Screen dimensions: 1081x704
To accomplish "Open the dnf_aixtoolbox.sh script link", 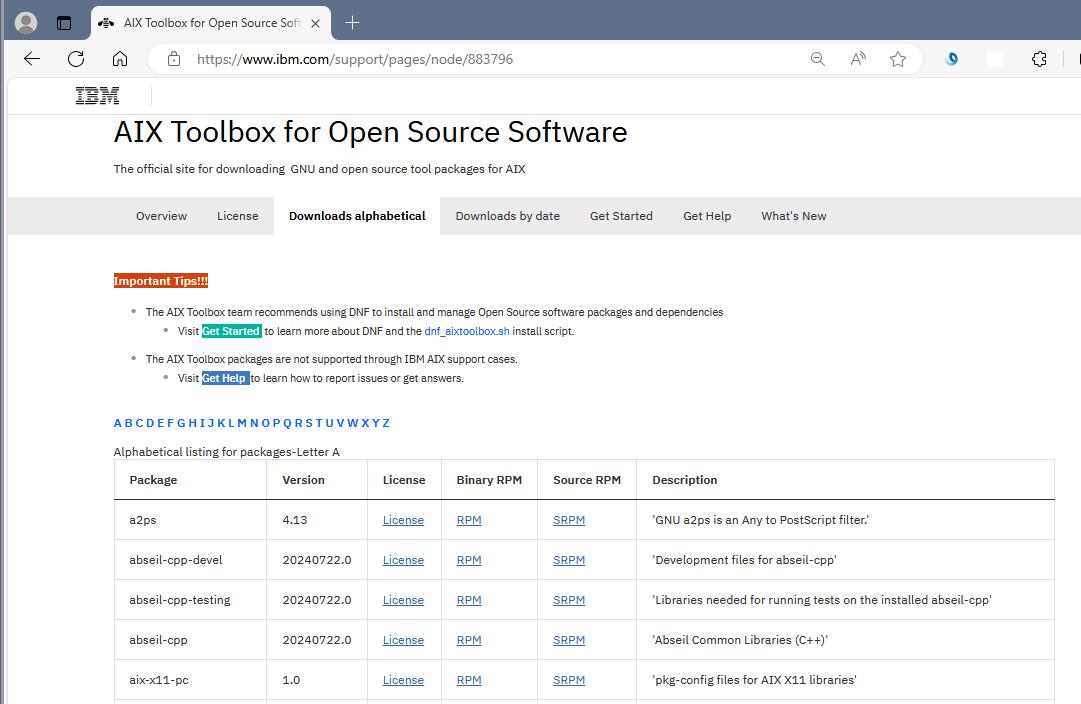I will (467, 331).
